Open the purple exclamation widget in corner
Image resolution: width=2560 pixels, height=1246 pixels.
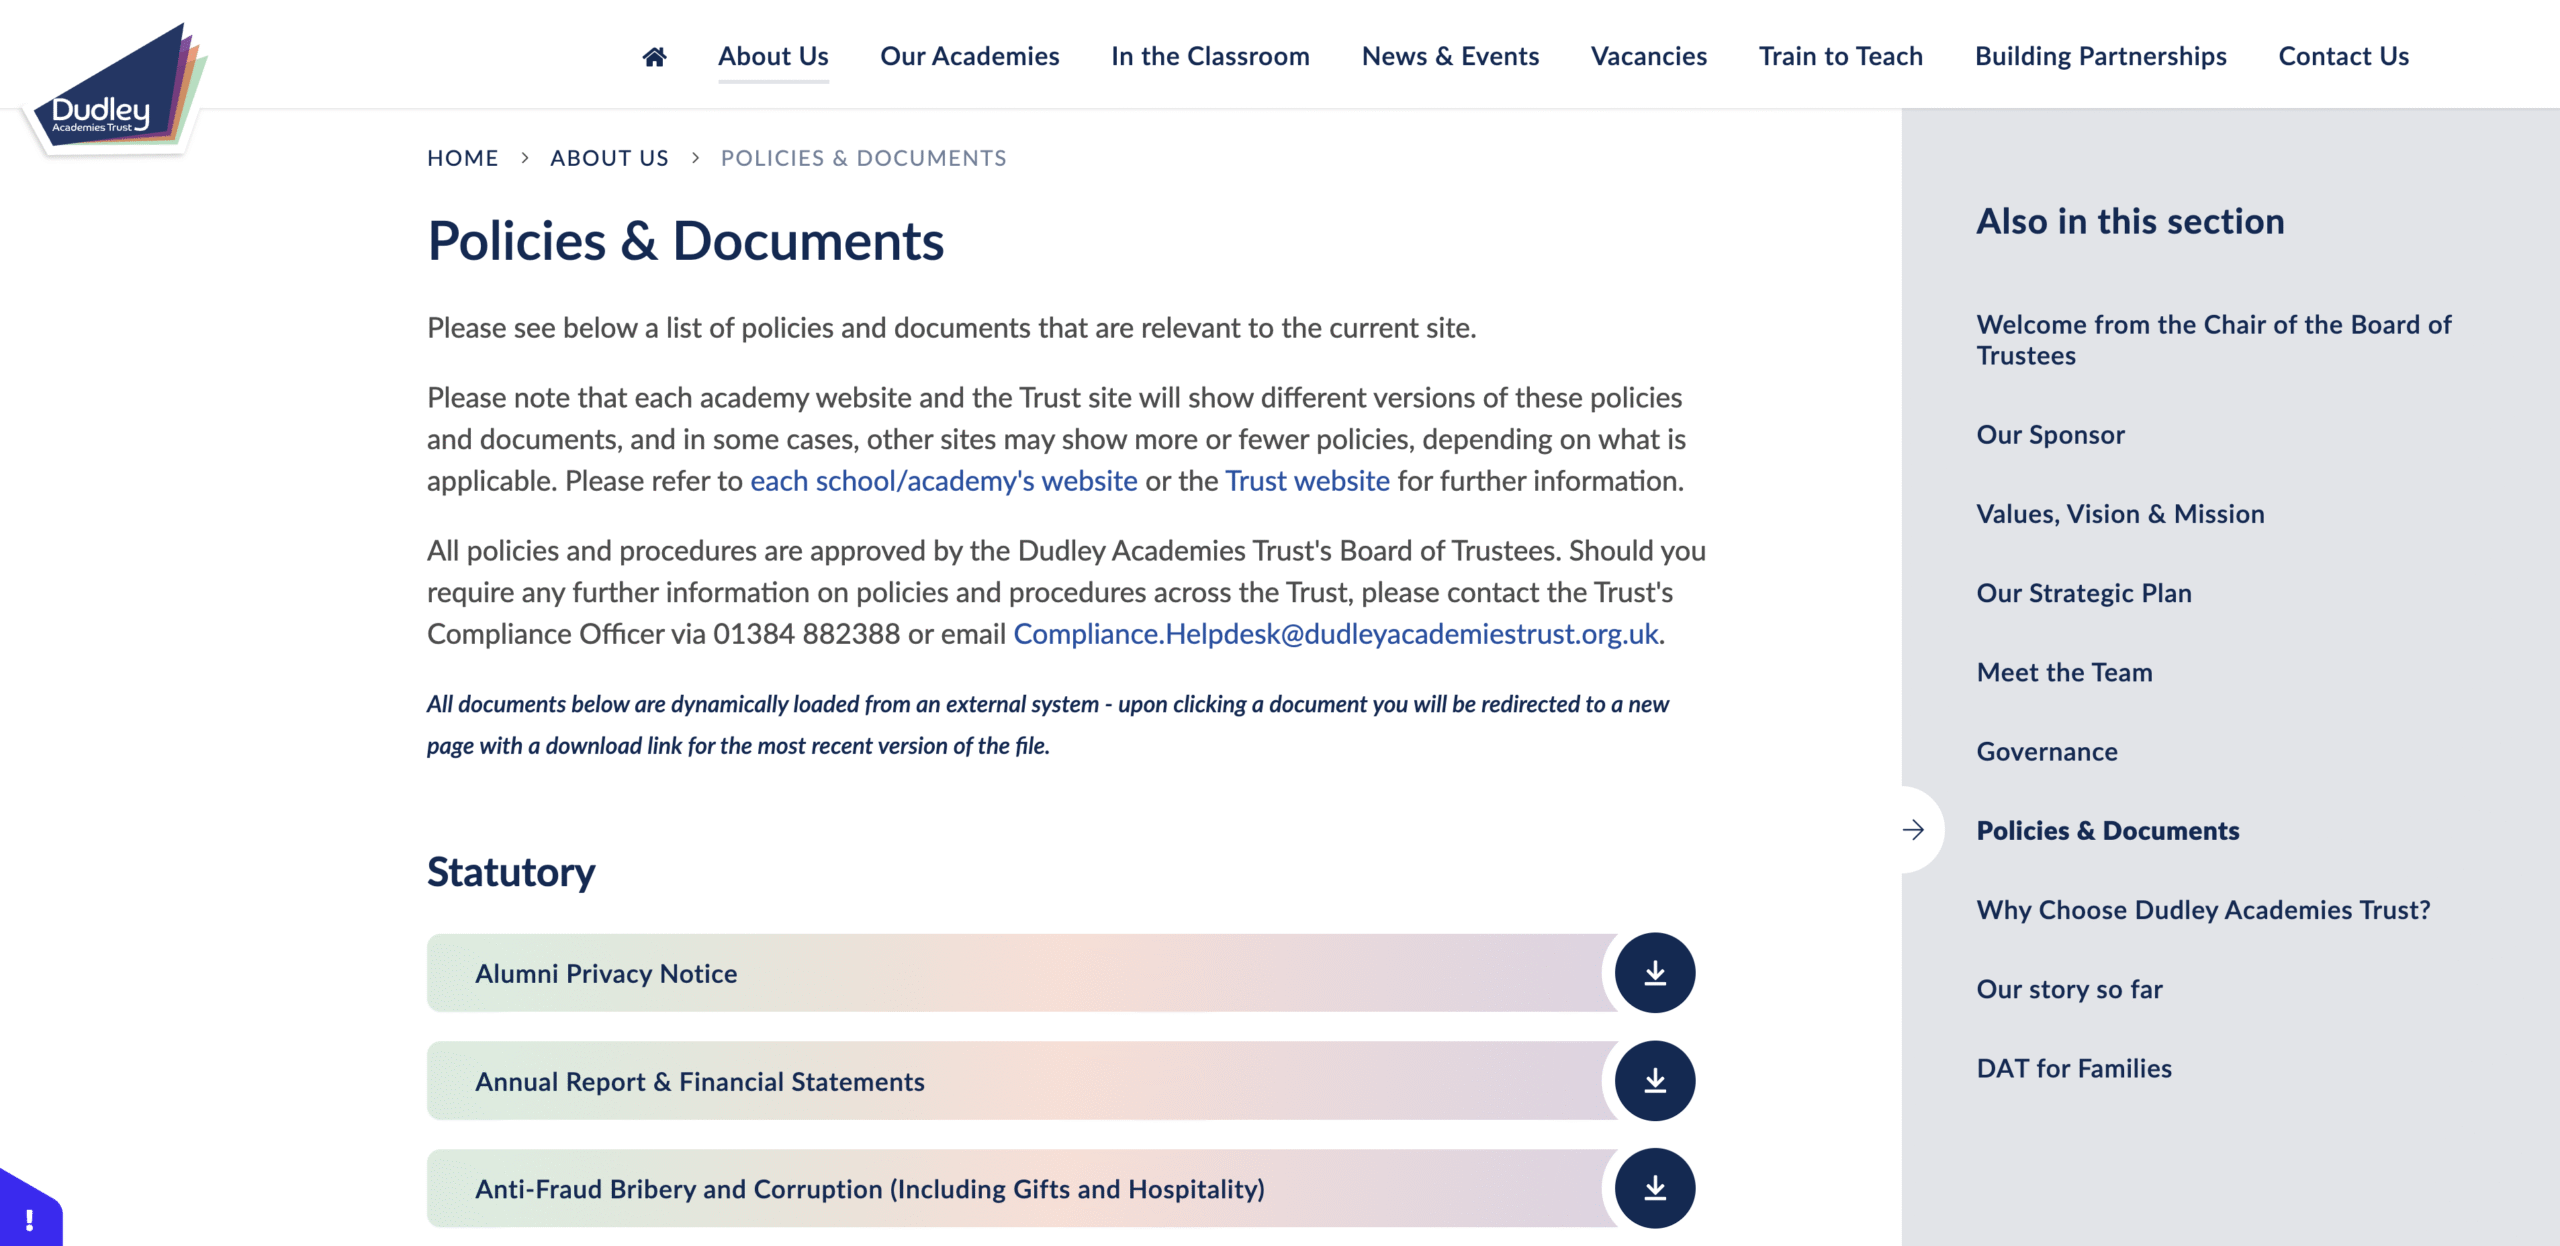[x=30, y=1218]
